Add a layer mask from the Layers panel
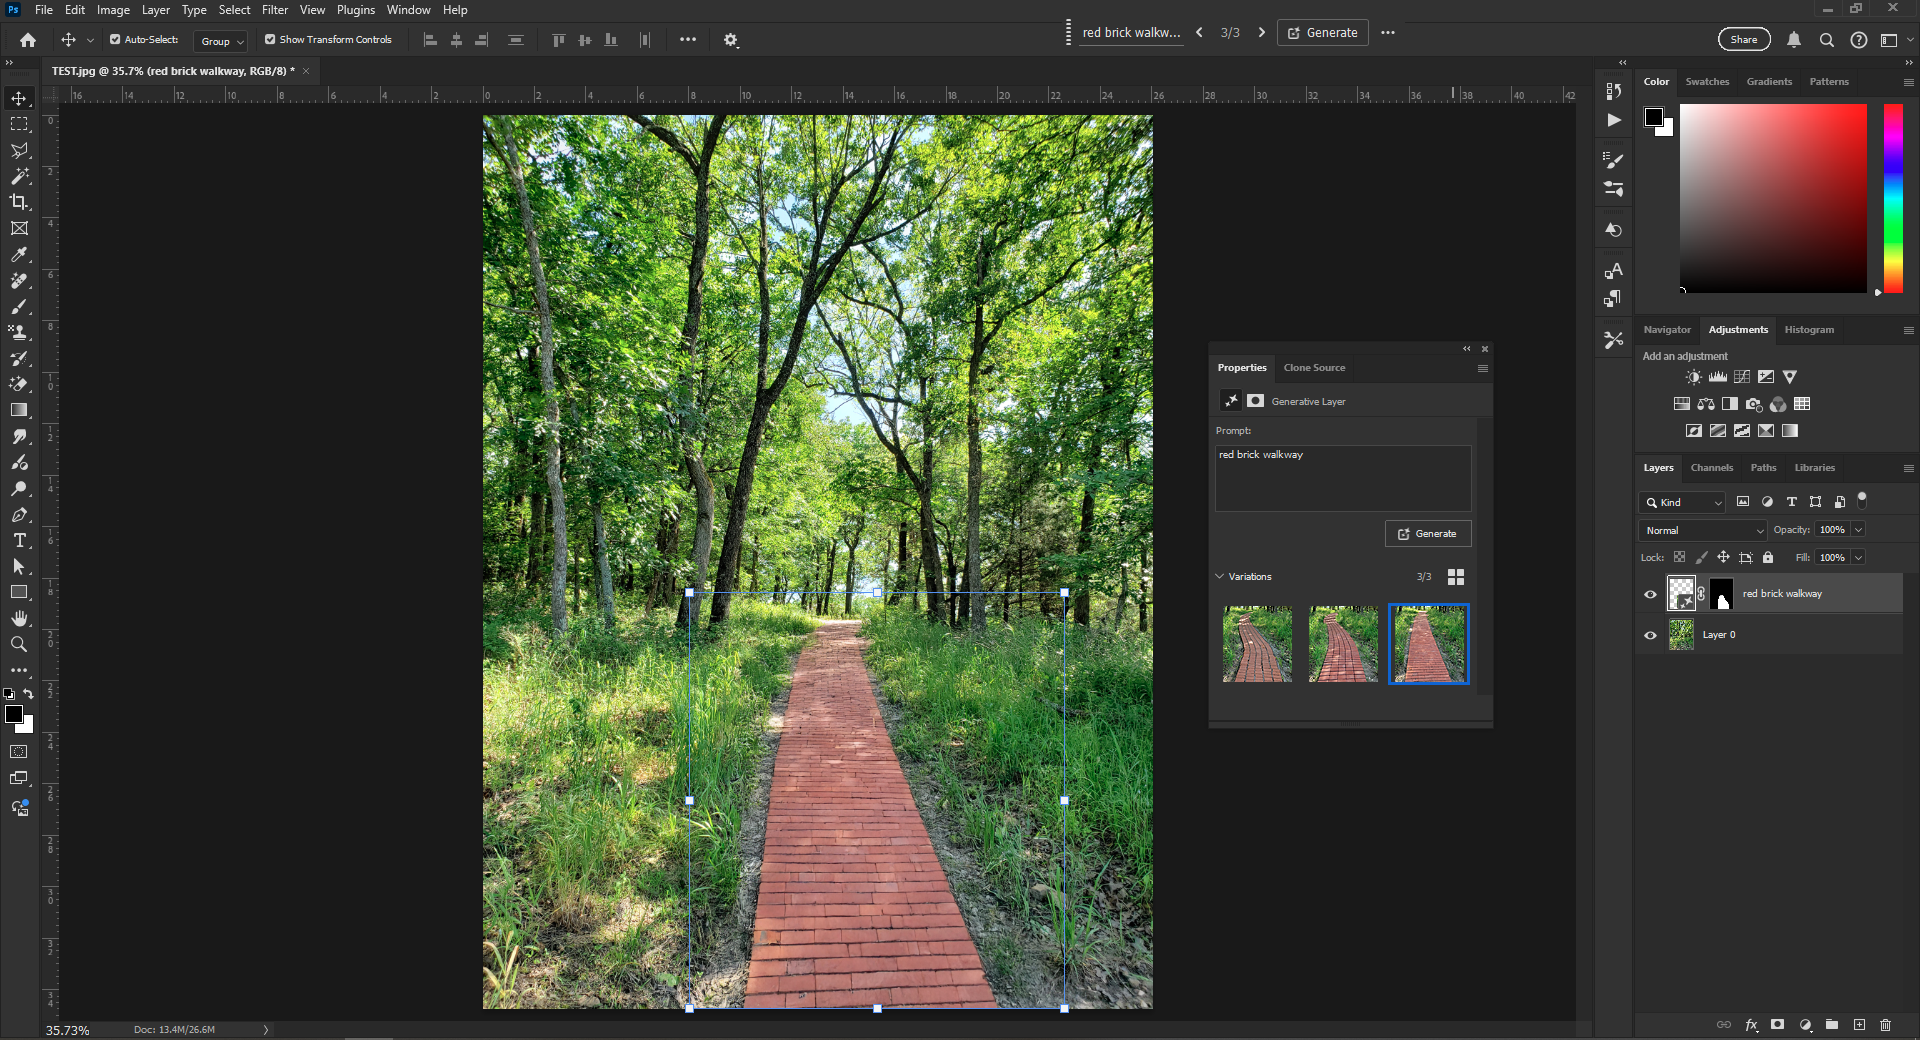 click(x=1777, y=1025)
